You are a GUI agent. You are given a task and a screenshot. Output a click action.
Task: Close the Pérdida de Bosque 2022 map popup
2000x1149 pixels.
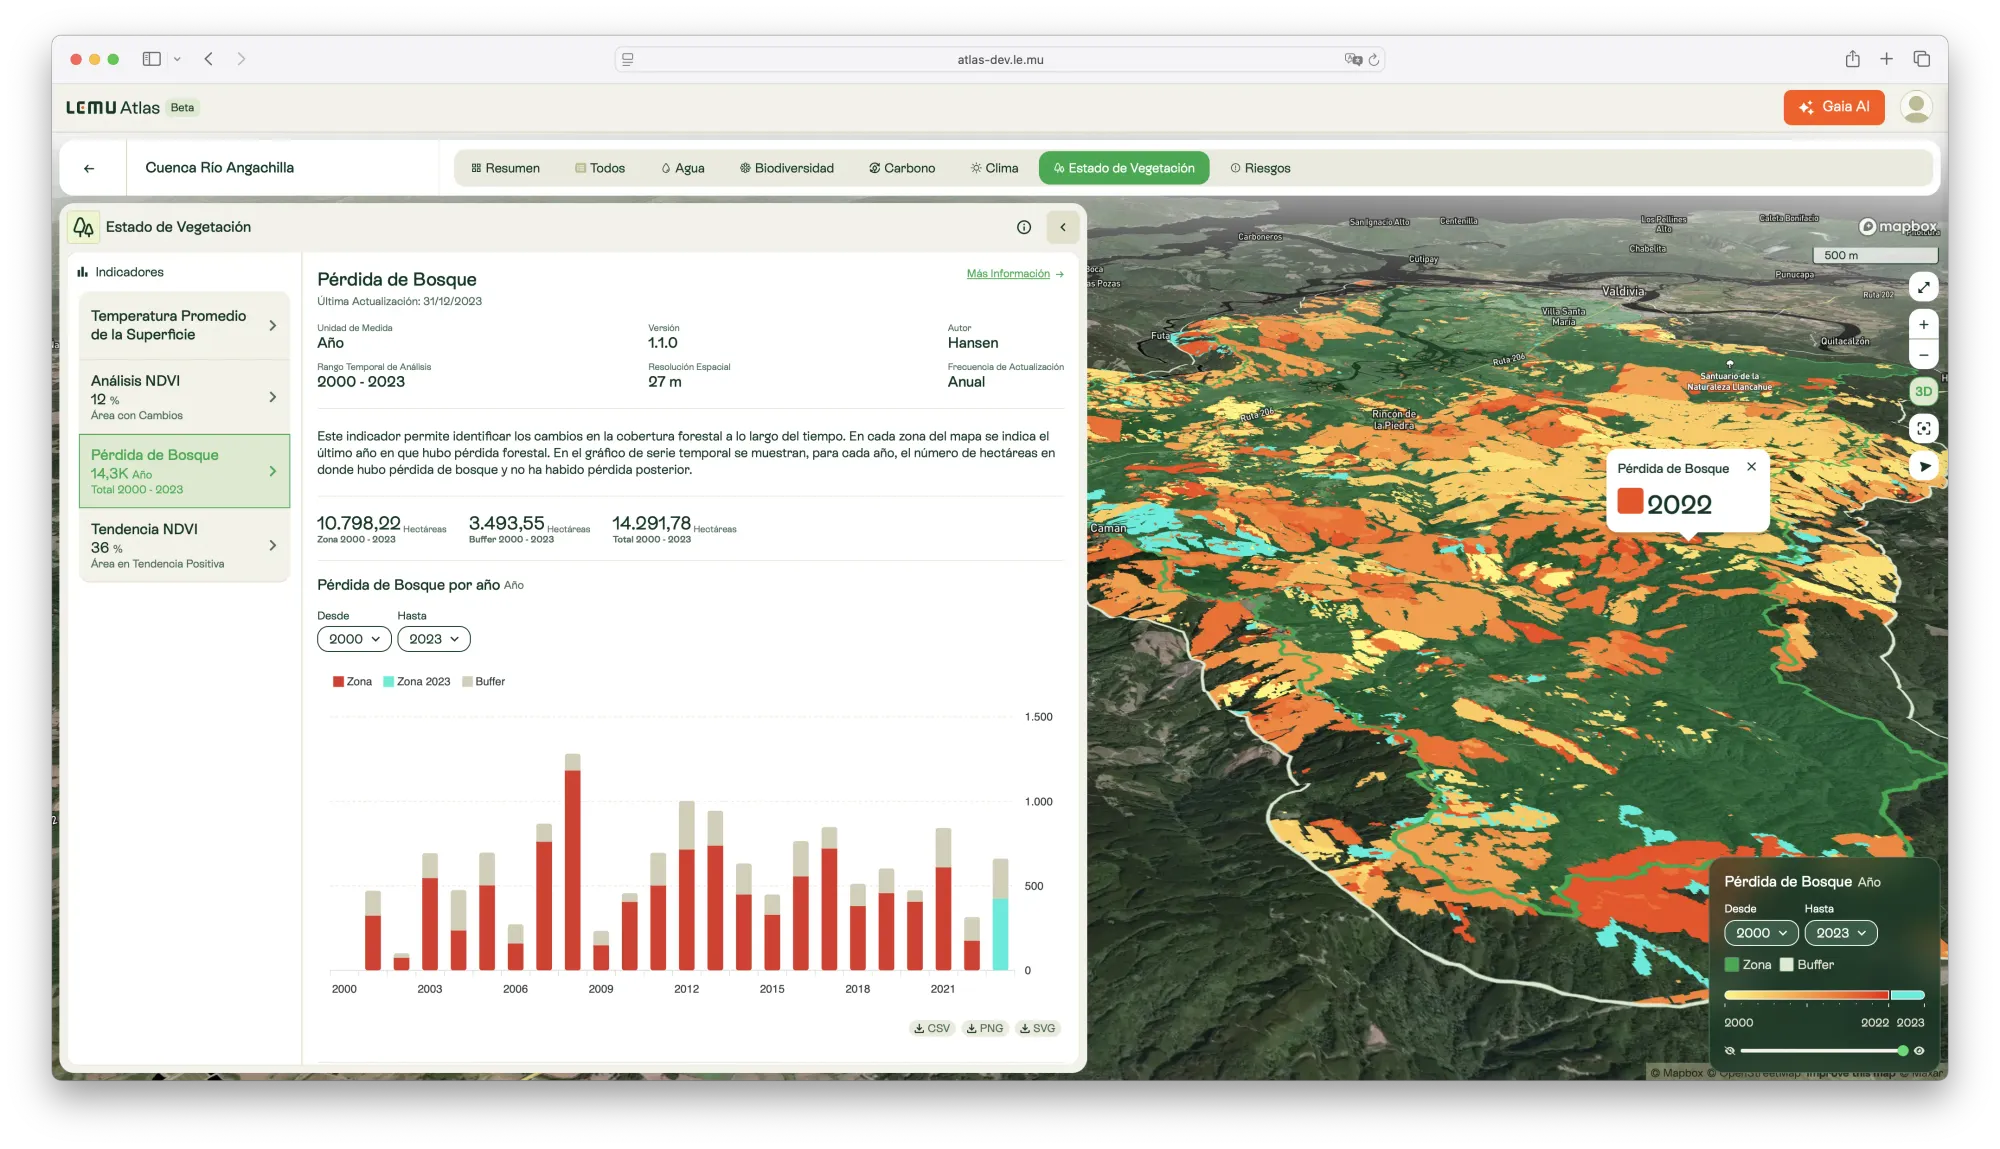[1751, 466]
